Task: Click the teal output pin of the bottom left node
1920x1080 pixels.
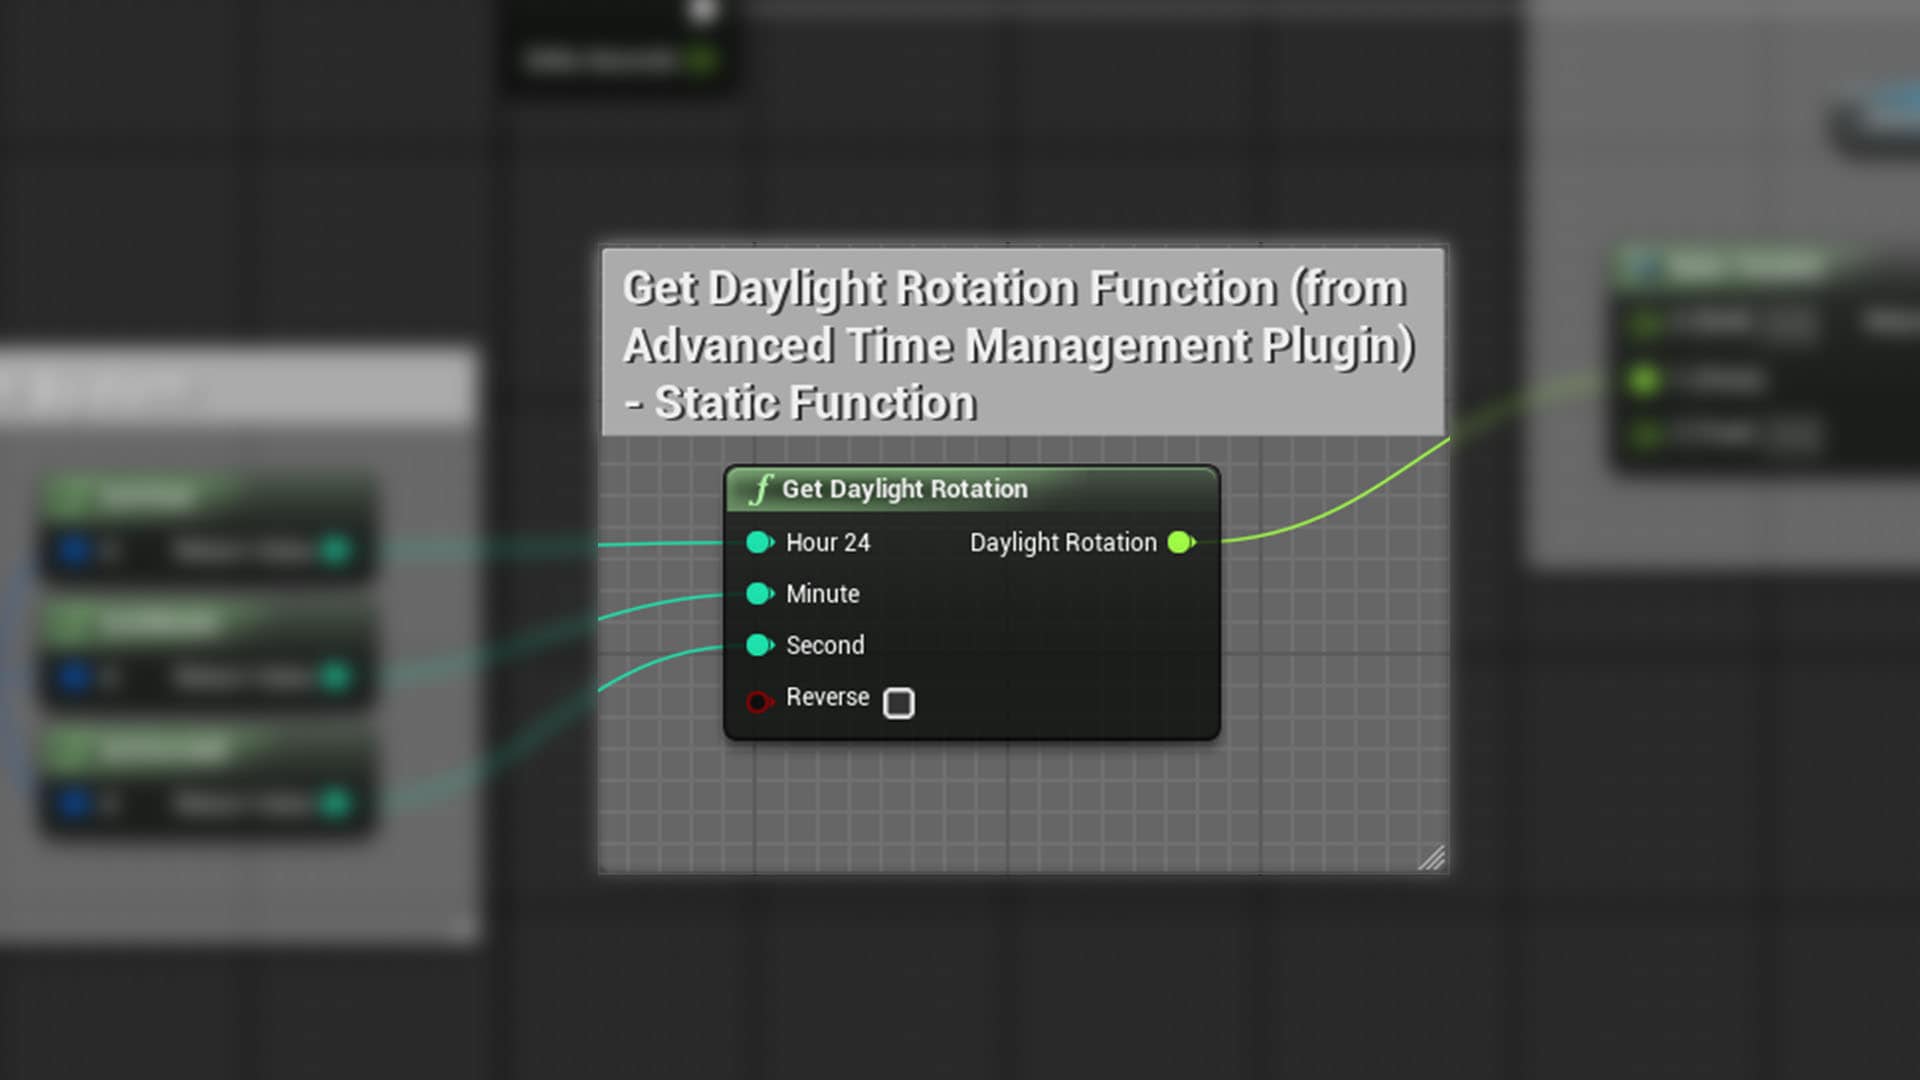Action: [337, 801]
